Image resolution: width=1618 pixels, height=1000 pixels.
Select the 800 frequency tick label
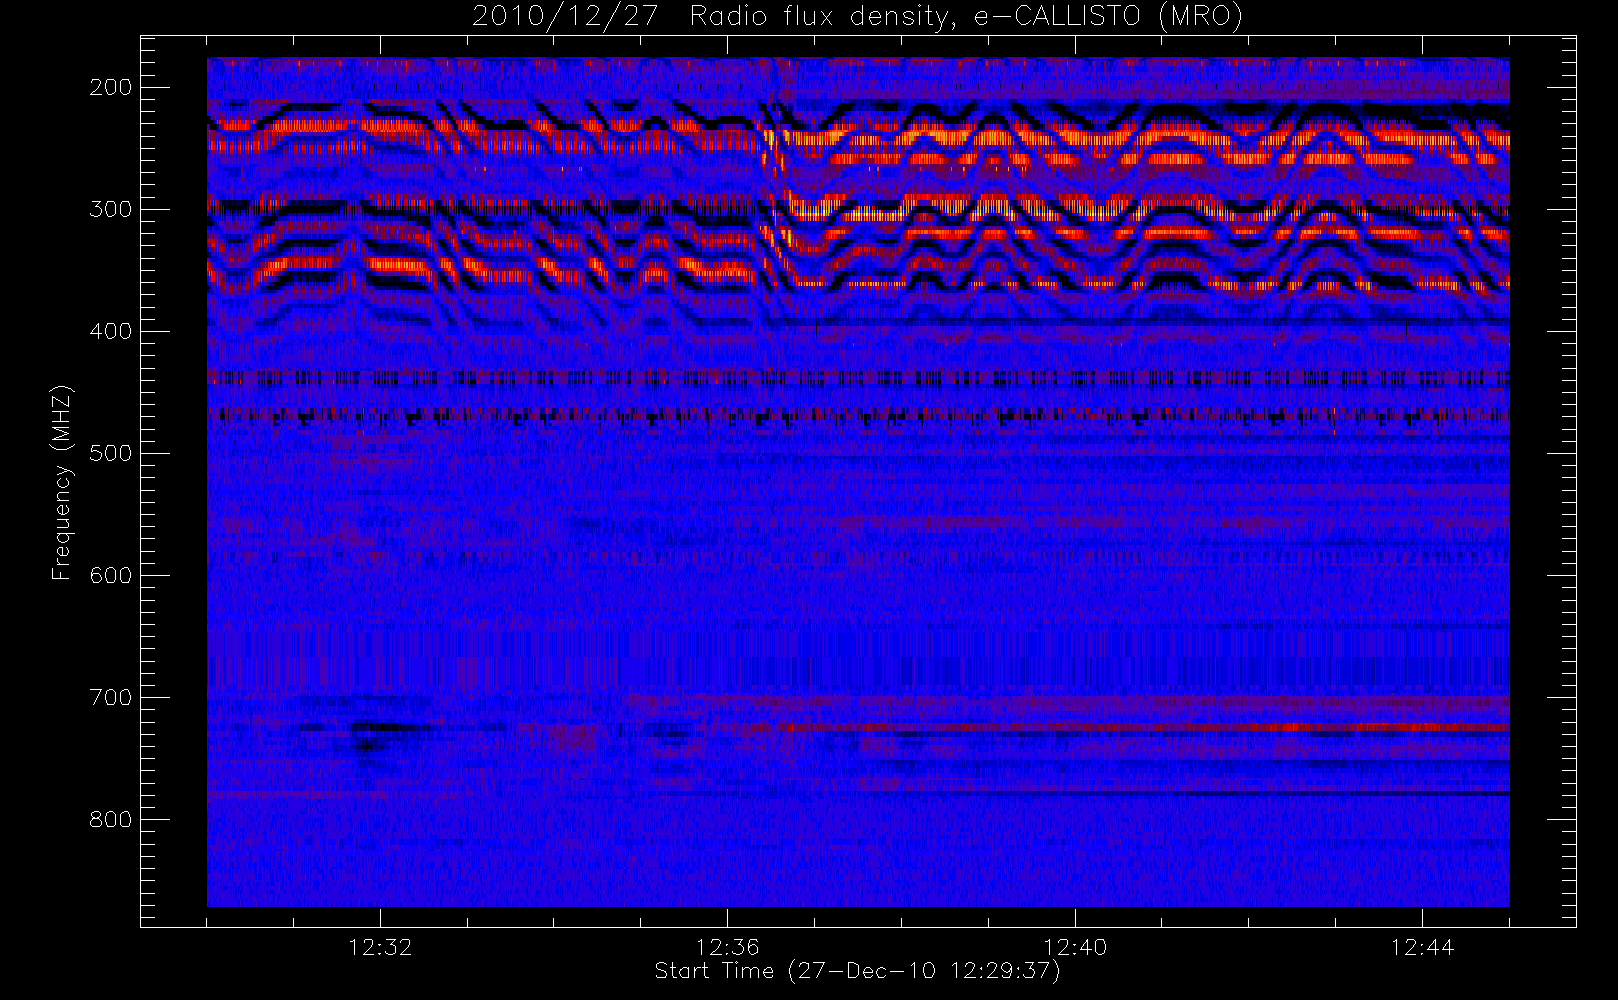click(x=110, y=819)
